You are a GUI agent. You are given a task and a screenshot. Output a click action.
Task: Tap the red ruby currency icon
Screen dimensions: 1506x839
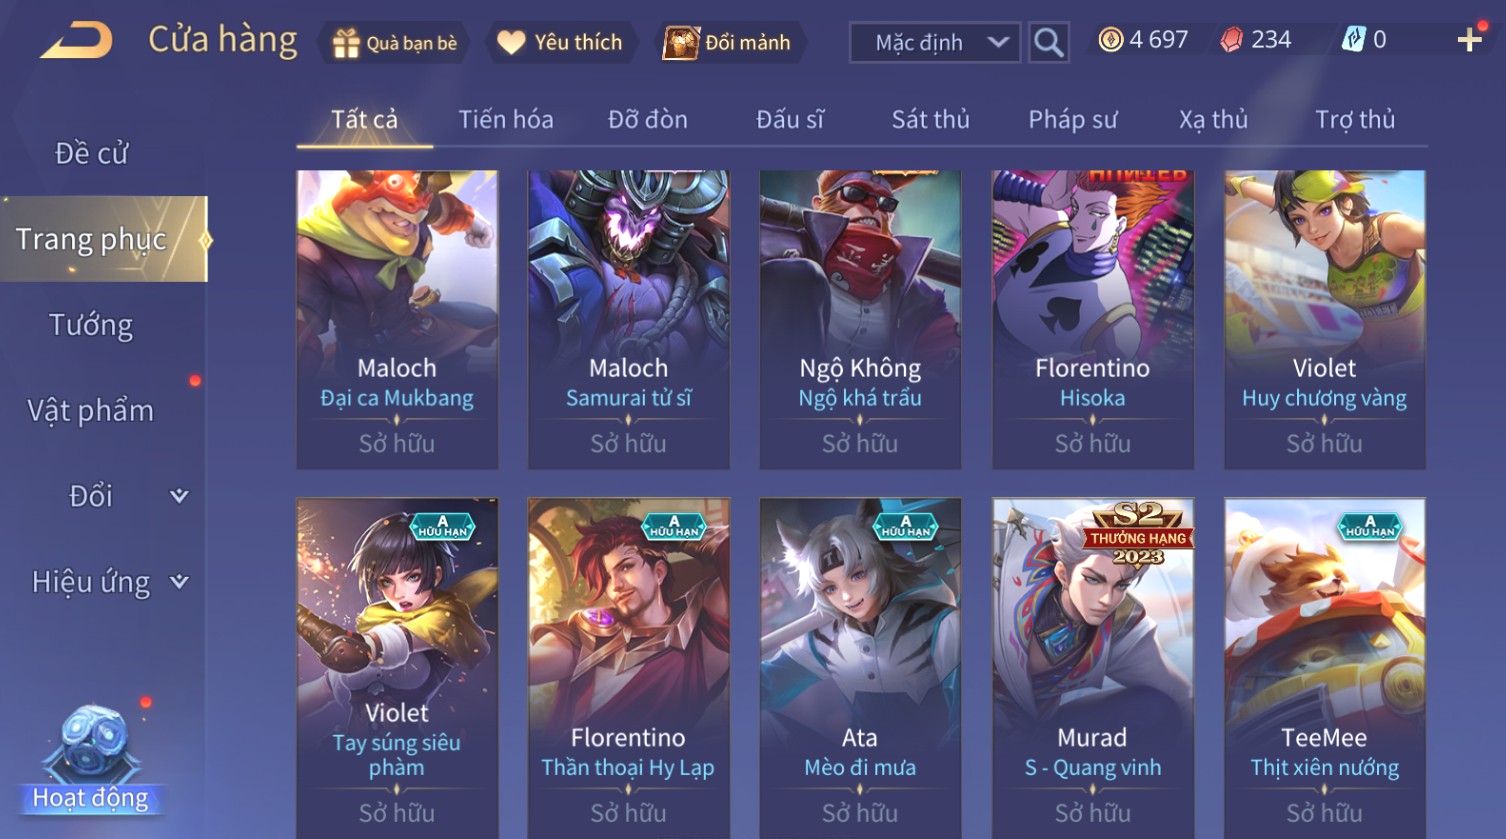[x=1232, y=40]
